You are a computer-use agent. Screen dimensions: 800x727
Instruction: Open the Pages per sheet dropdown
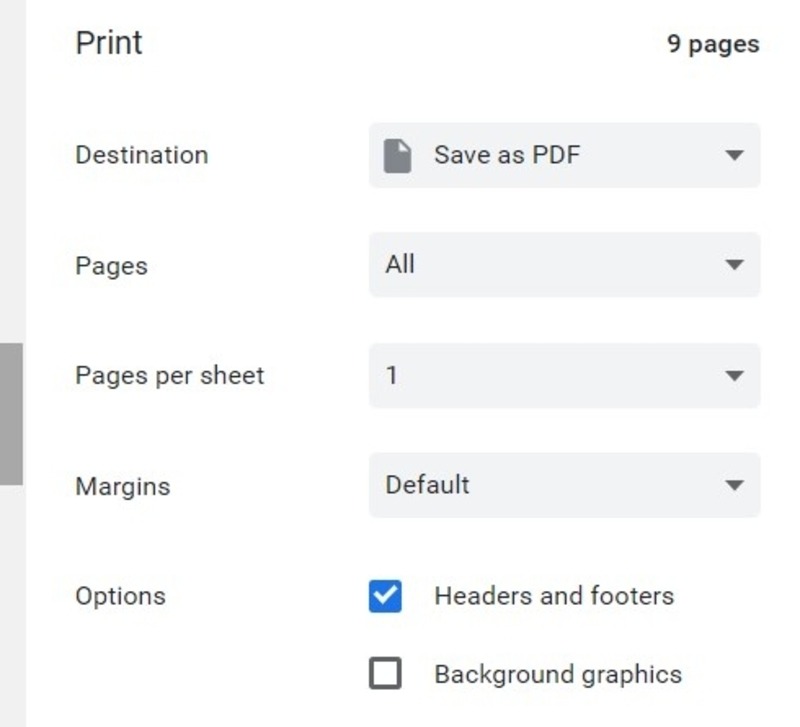click(735, 376)
